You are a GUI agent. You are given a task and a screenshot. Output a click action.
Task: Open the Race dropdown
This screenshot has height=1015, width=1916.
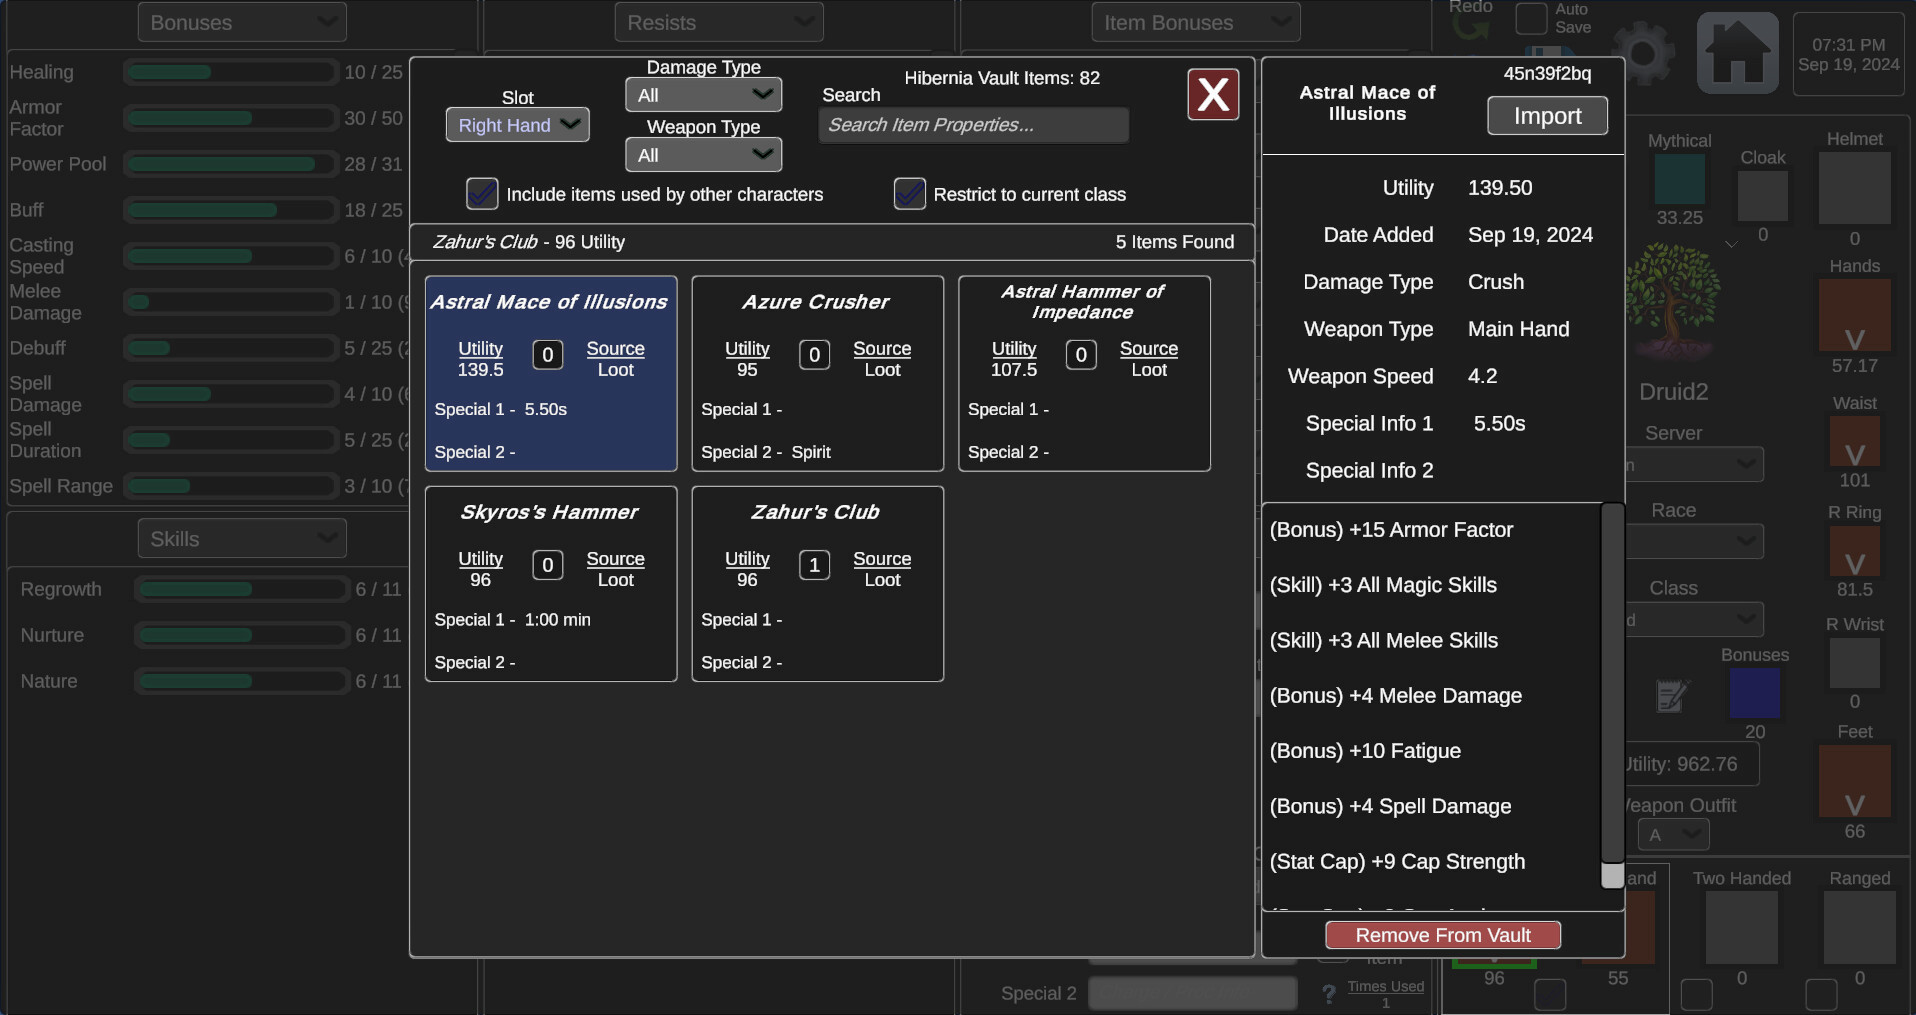click(x=1694, y=541)
